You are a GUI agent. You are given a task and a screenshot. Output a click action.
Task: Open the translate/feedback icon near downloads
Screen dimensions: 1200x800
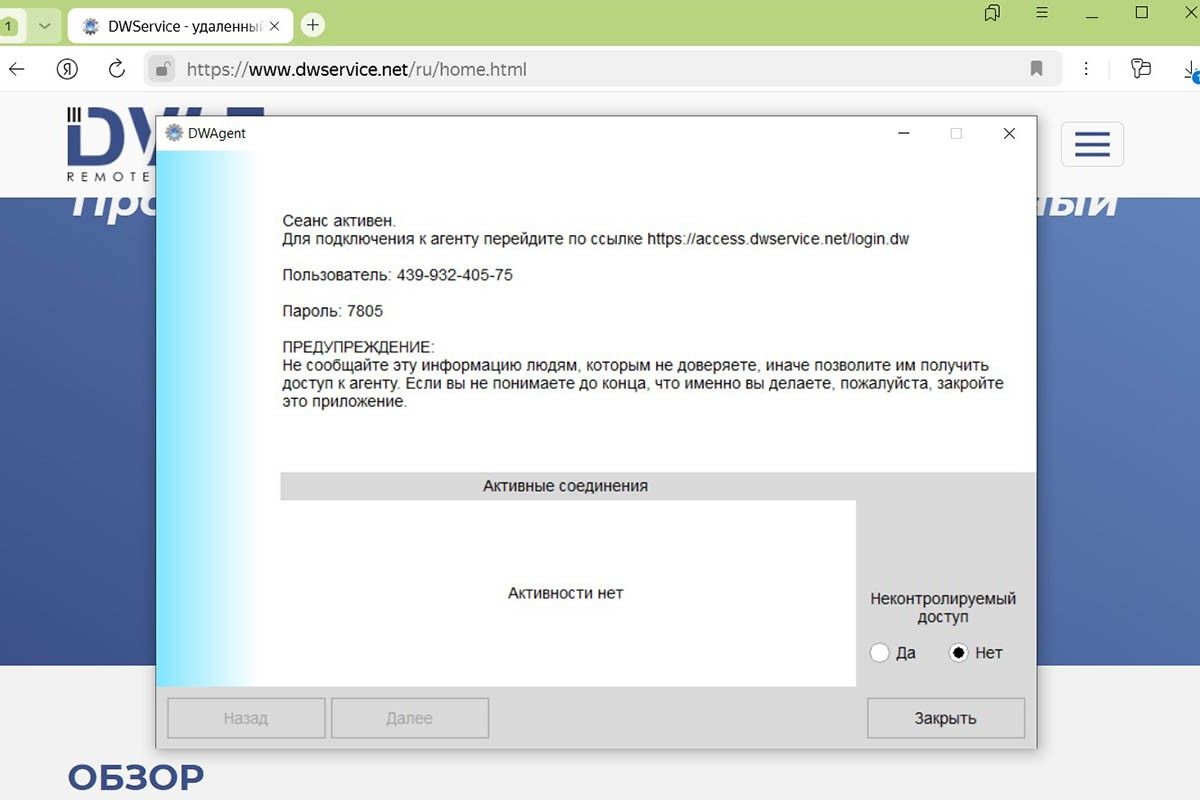pyautogui.click(x=1140, y=69)
